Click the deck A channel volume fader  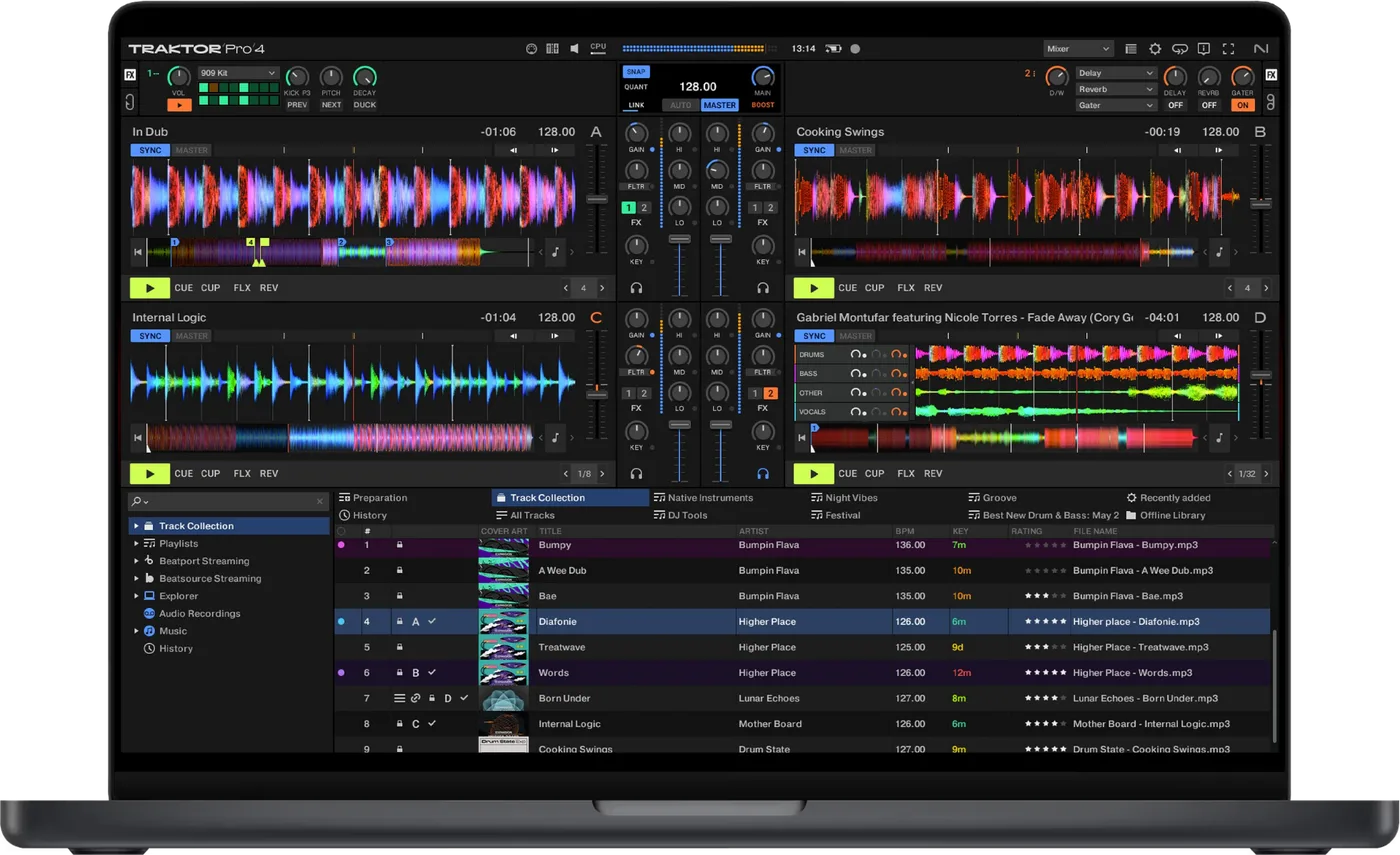point(680,239)
